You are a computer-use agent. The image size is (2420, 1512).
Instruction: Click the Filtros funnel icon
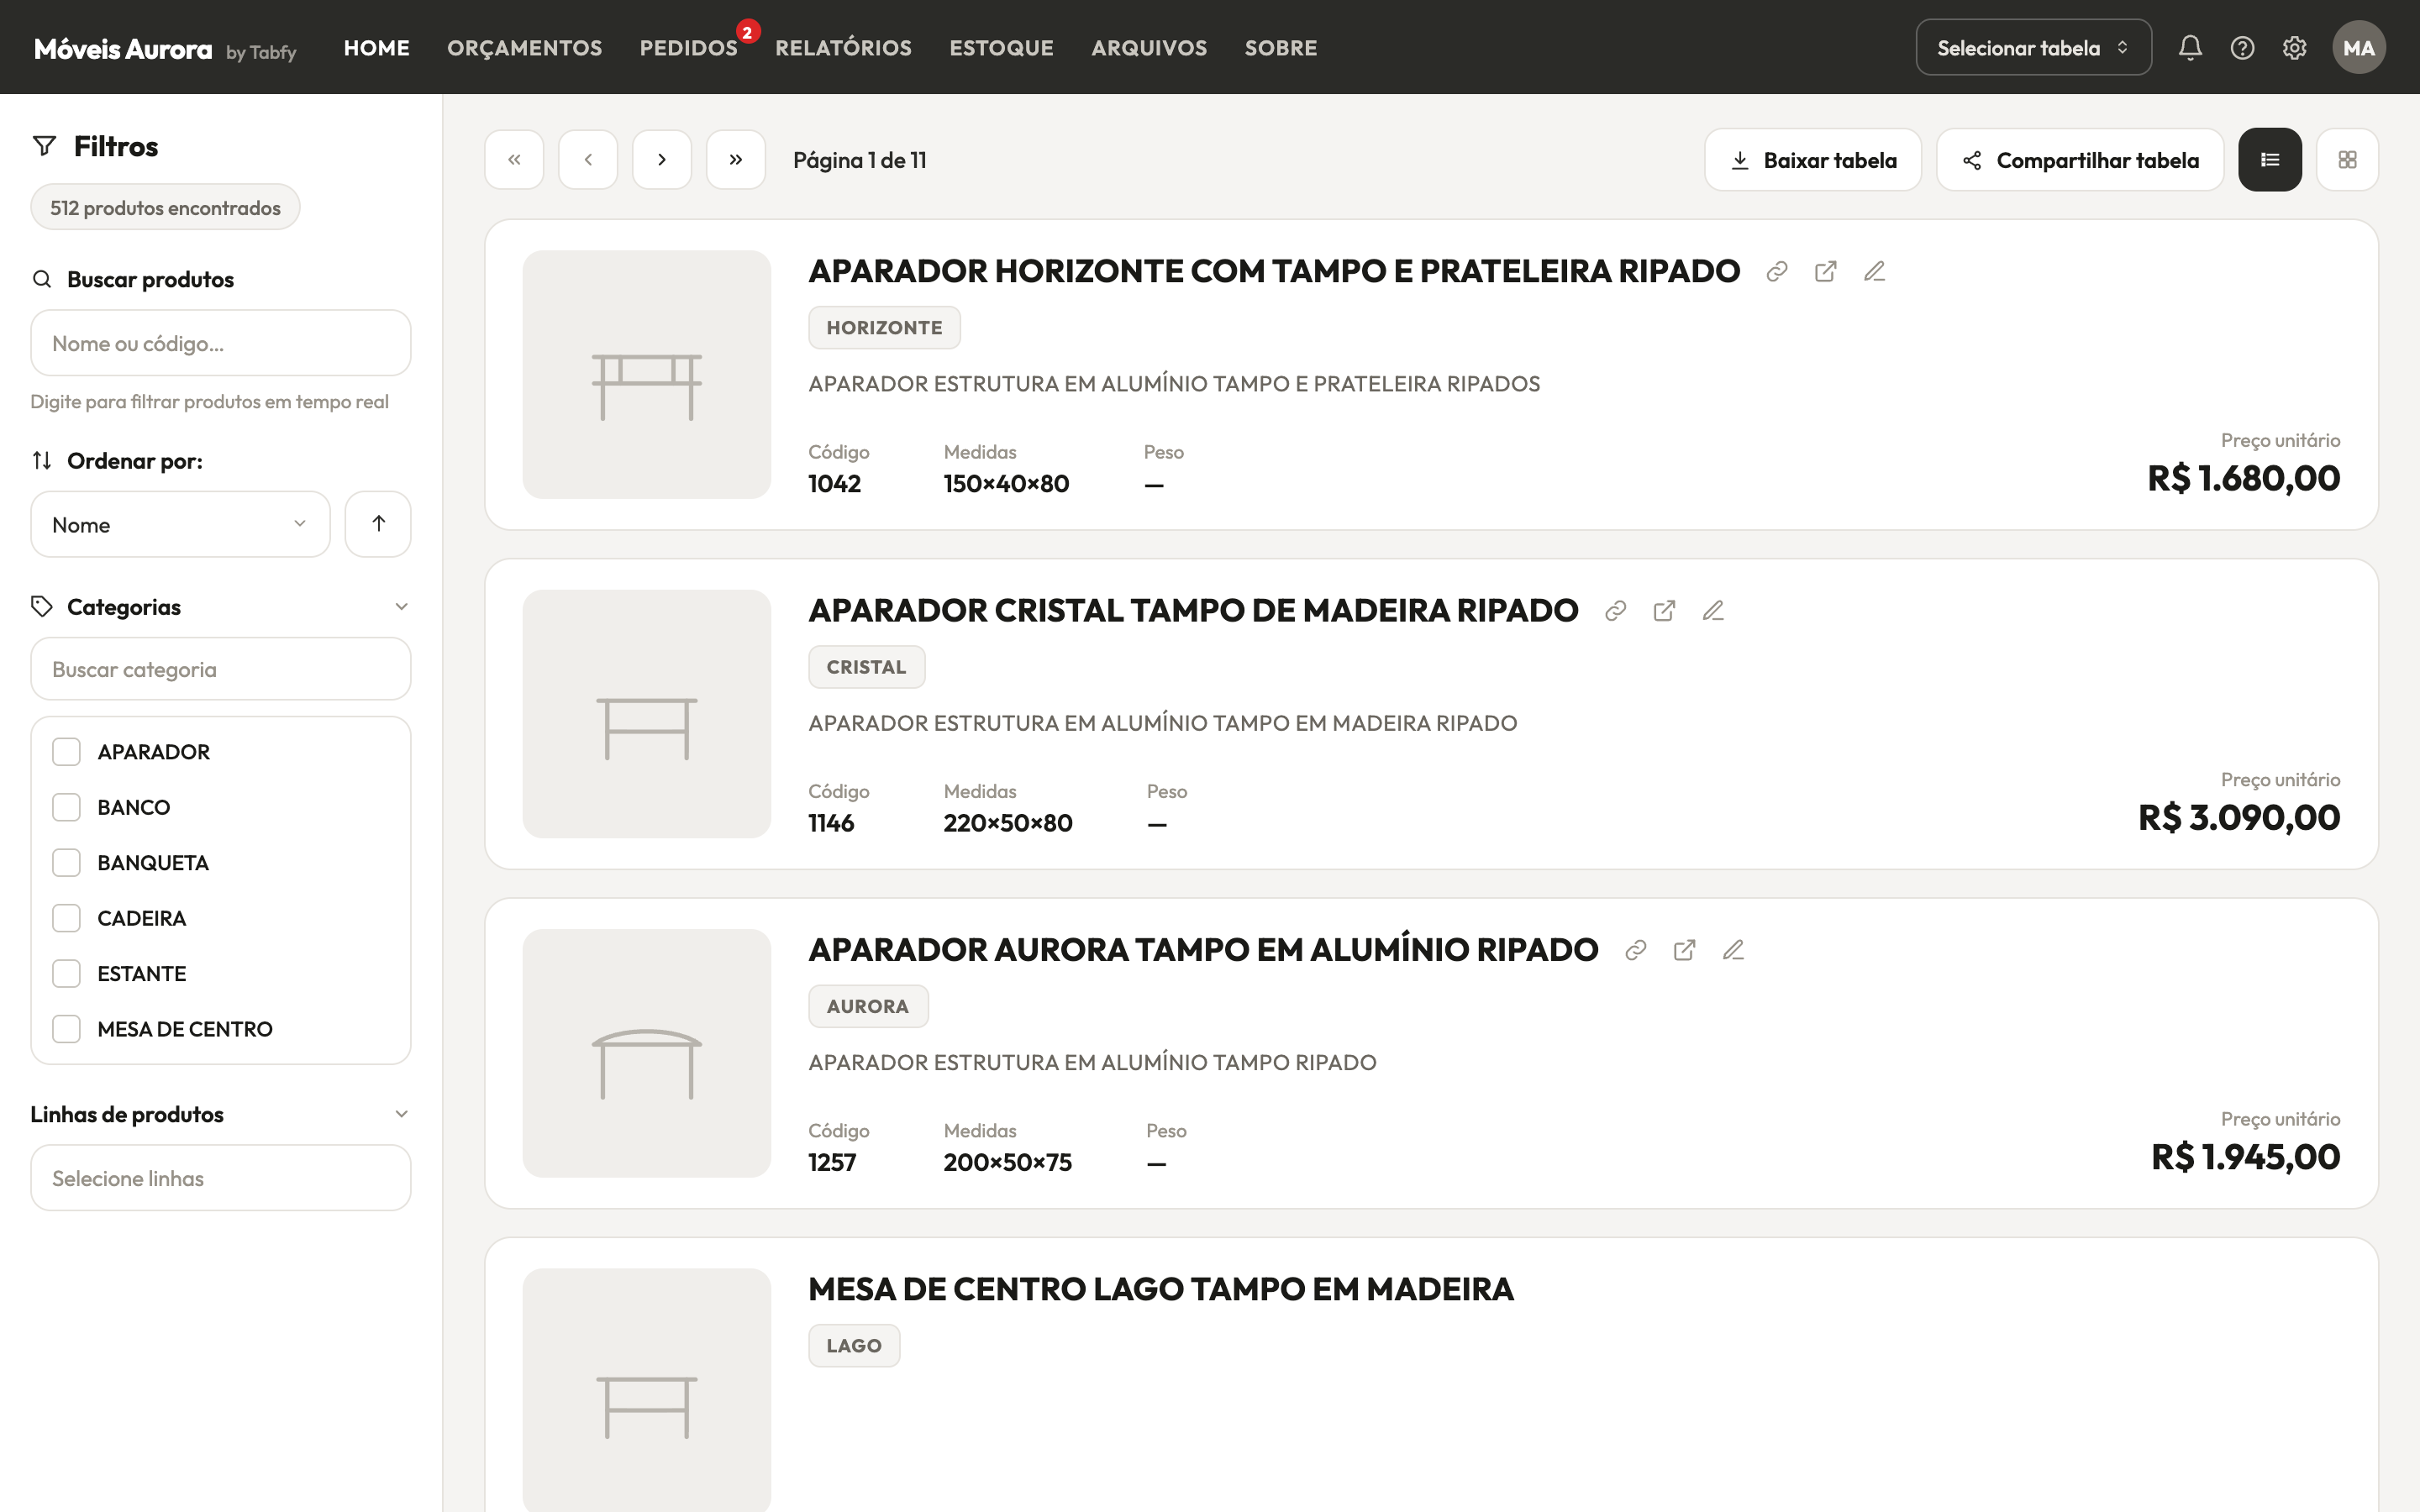44,146
